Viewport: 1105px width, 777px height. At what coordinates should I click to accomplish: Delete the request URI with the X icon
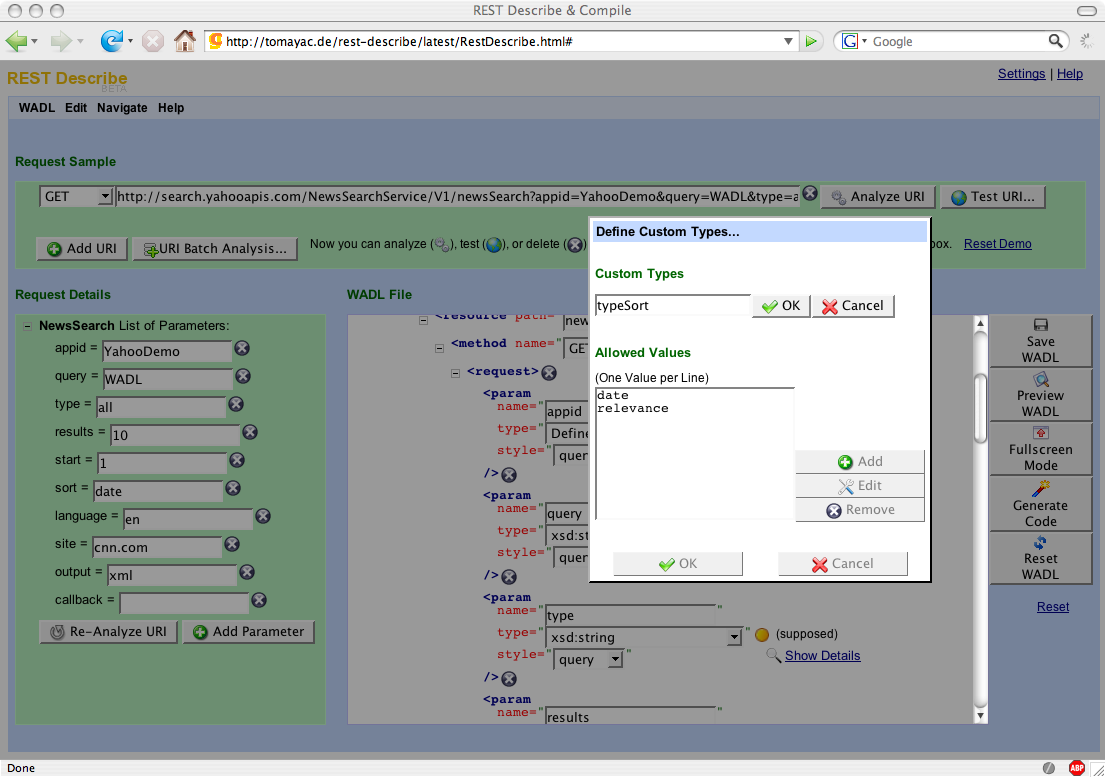tap(810, 193)
